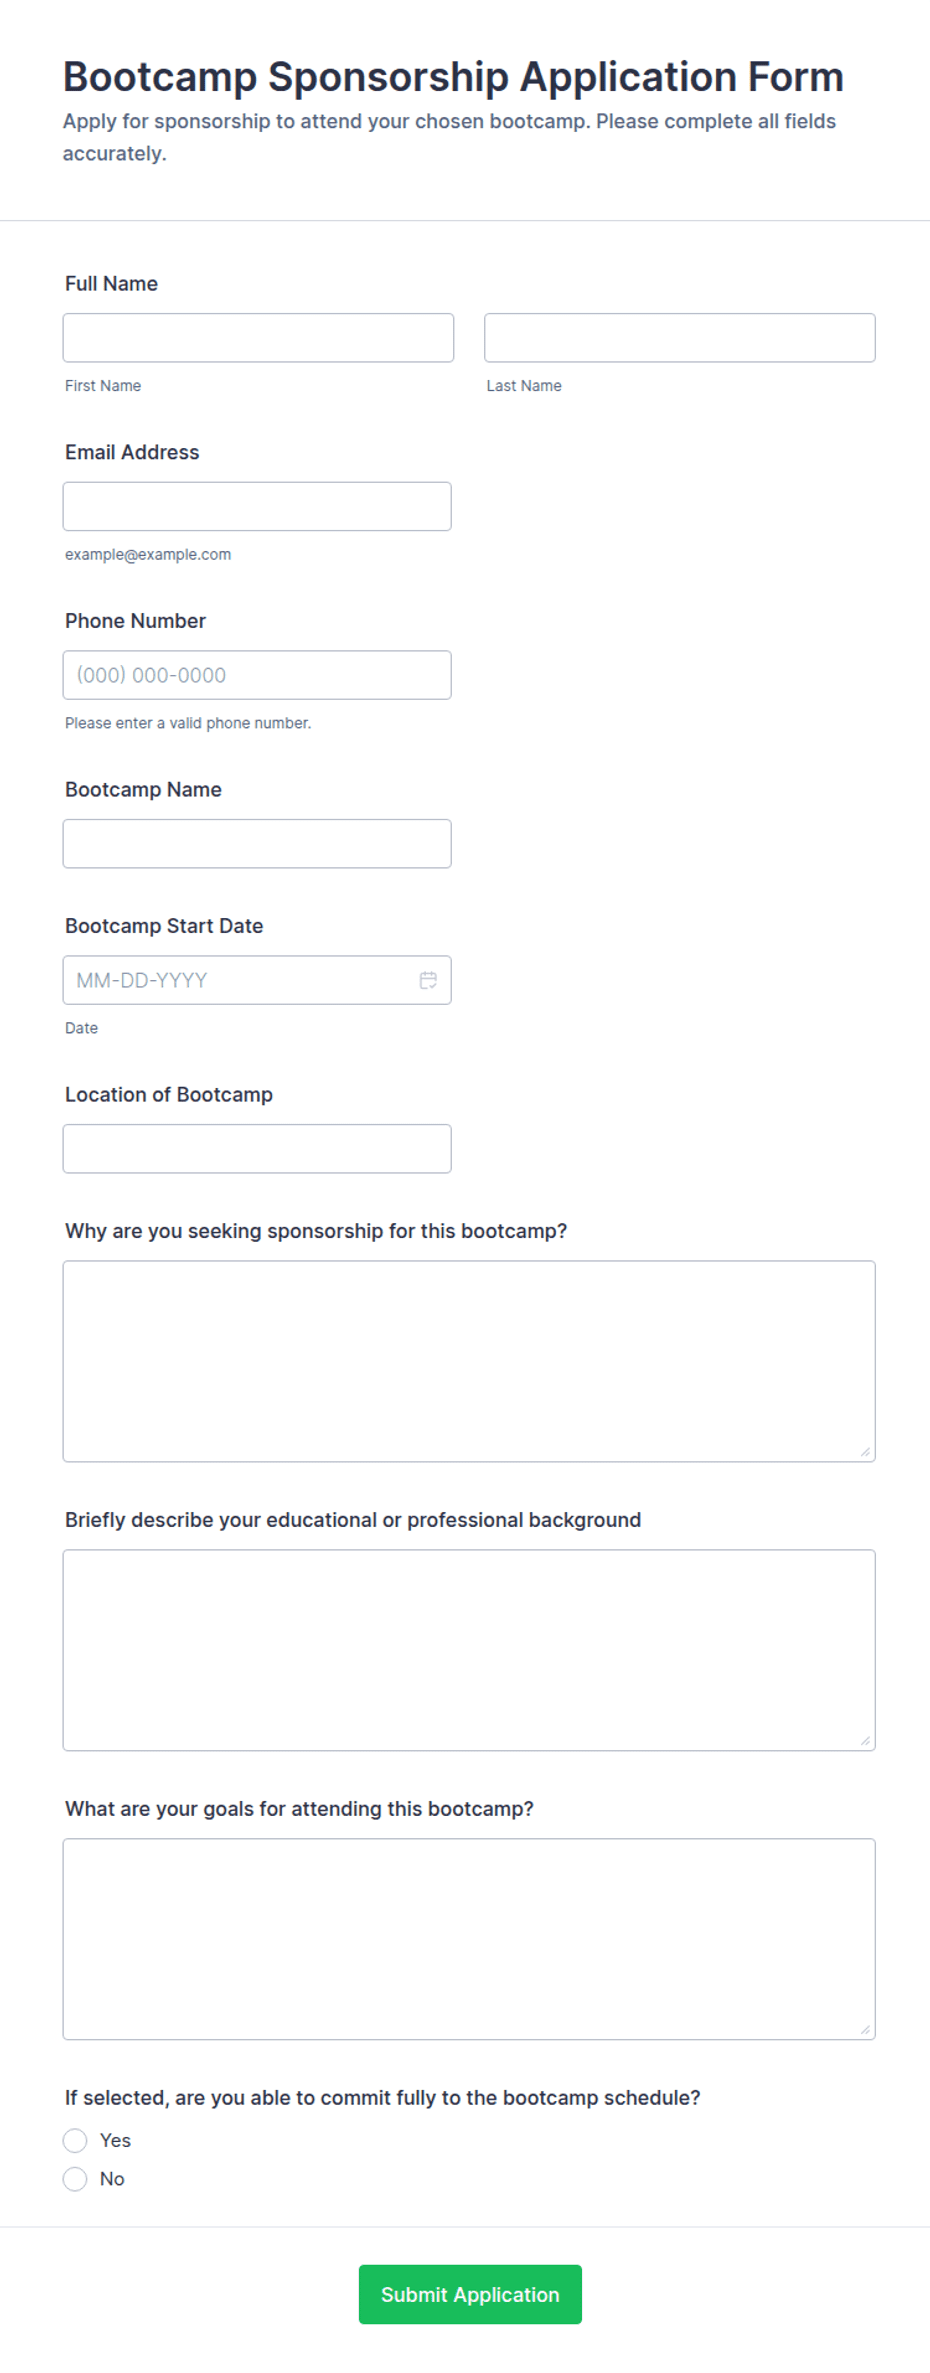Focus the Bootcamp Name text field

[x=257, y=844]
